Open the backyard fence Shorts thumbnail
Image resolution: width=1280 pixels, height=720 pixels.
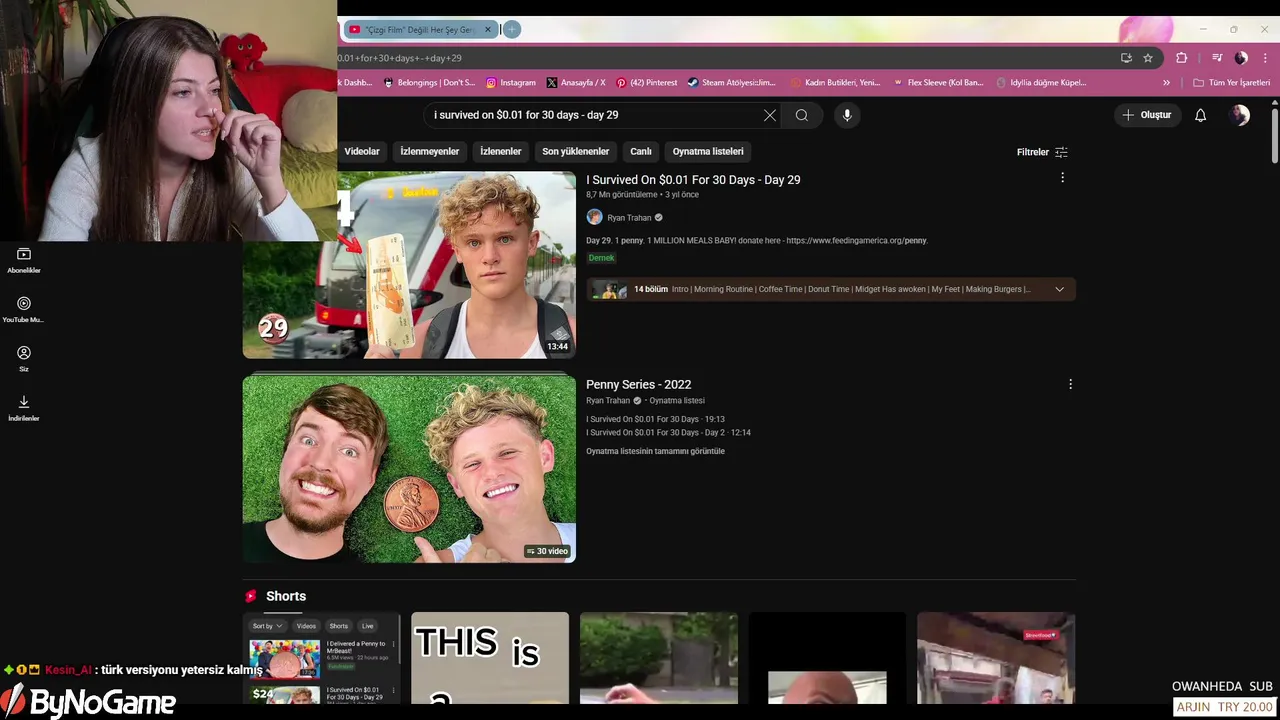[659, 659]
